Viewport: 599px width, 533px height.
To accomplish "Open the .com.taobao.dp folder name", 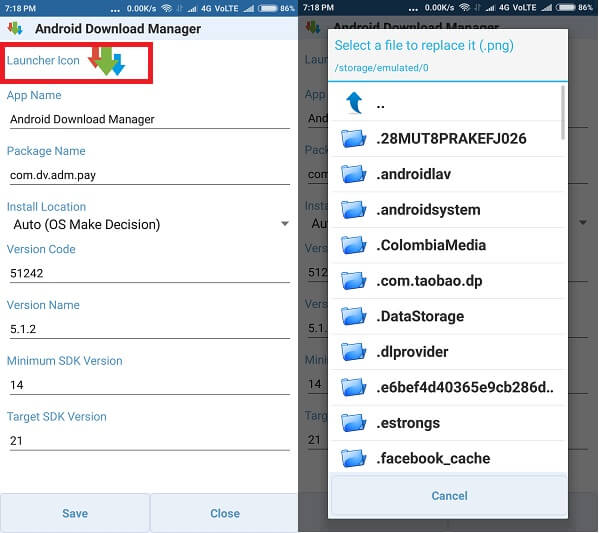I will (x=429, y=281).
